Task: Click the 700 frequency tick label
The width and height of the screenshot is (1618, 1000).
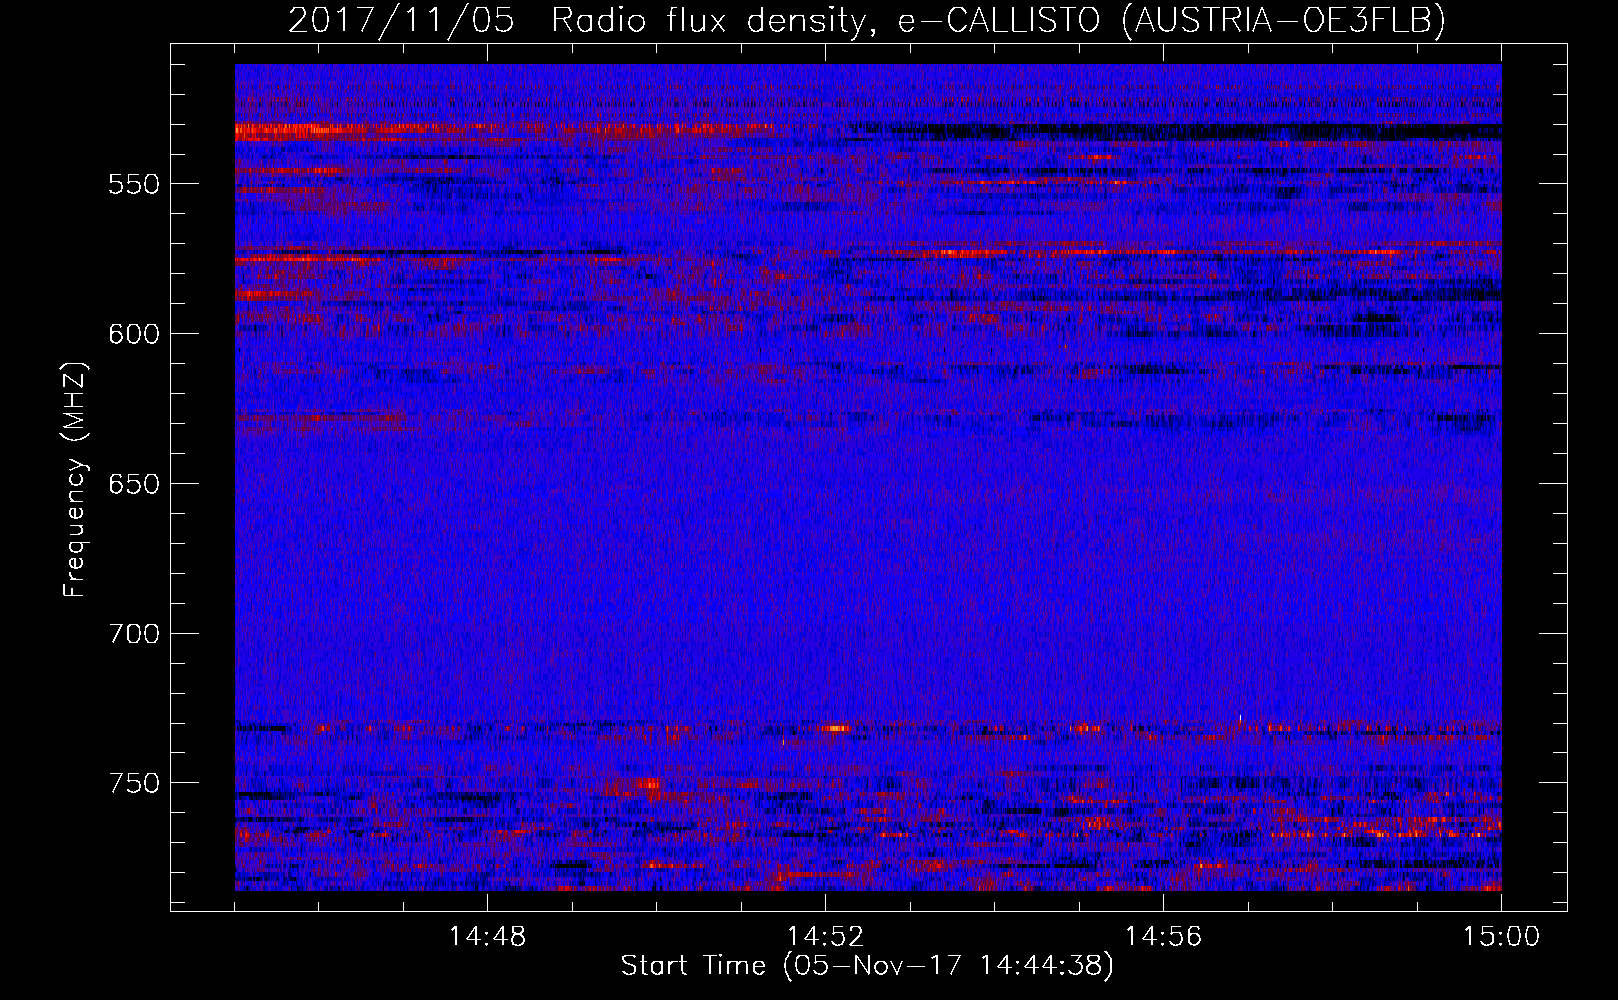Action: coord(134,634)
